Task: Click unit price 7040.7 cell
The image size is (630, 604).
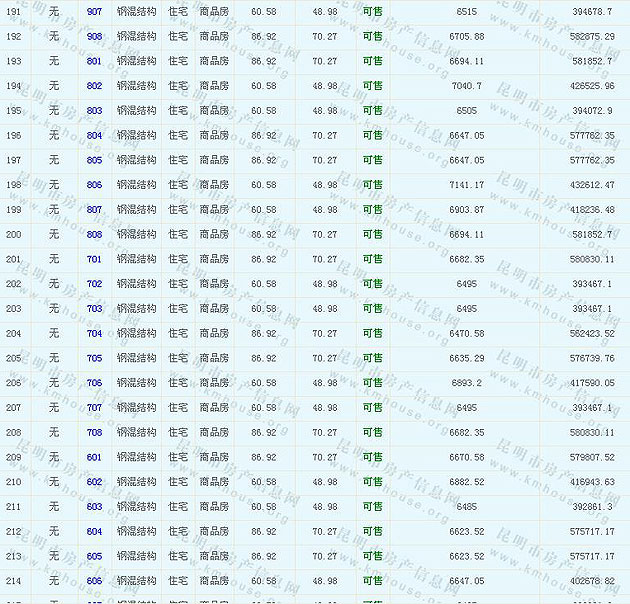Action: click(466, 86)
